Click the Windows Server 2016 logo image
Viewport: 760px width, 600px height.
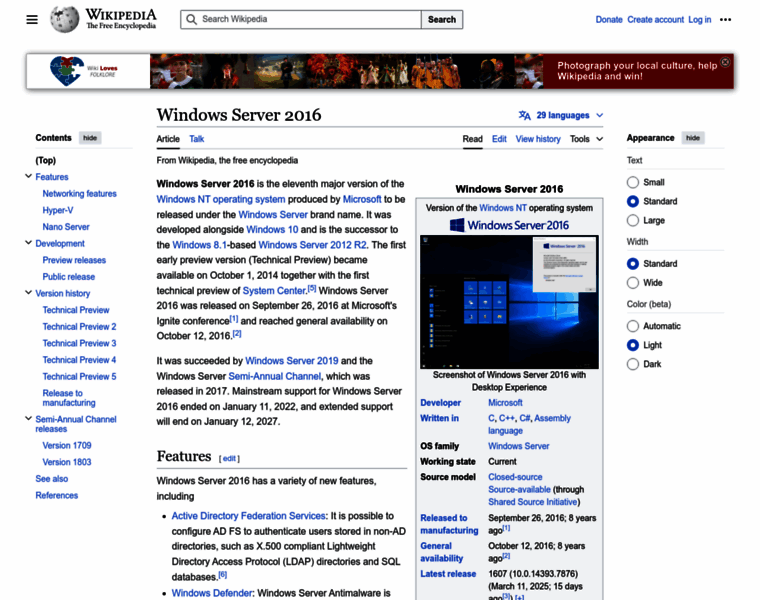(x=509, y=225)
